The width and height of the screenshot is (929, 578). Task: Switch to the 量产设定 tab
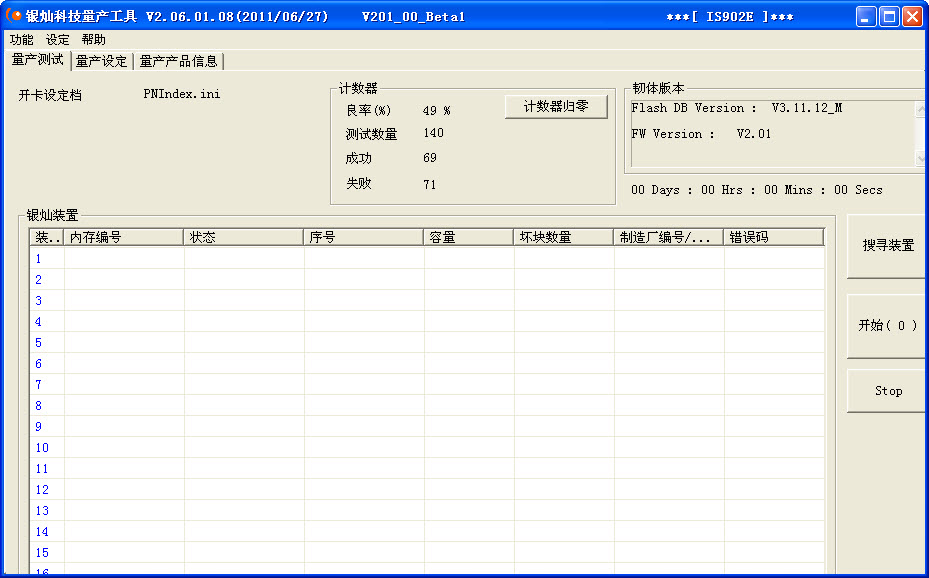click(102, 61)
